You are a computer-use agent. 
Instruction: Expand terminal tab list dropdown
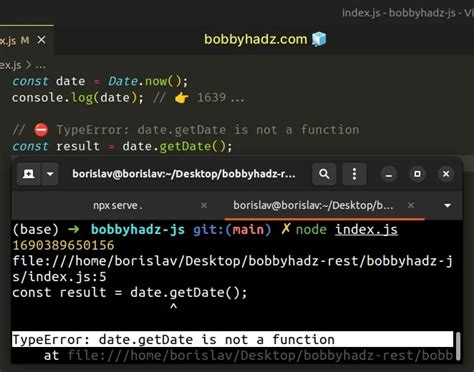448,205
